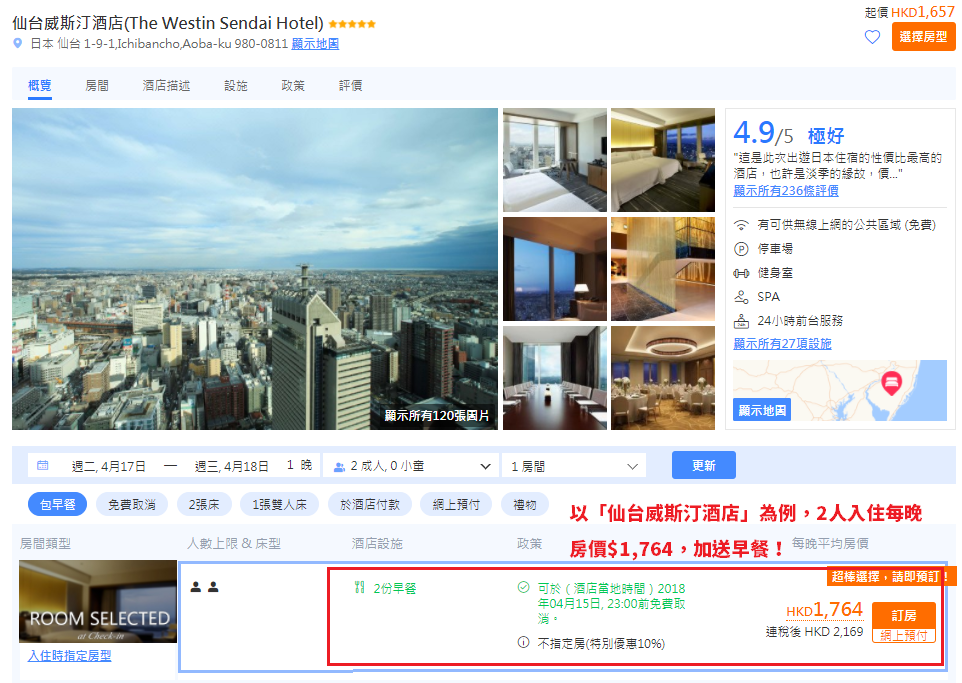The image size is (962, 683).
Task: Toggle the 1張雙人床 filter chip
Action: [x=279, y=504]
